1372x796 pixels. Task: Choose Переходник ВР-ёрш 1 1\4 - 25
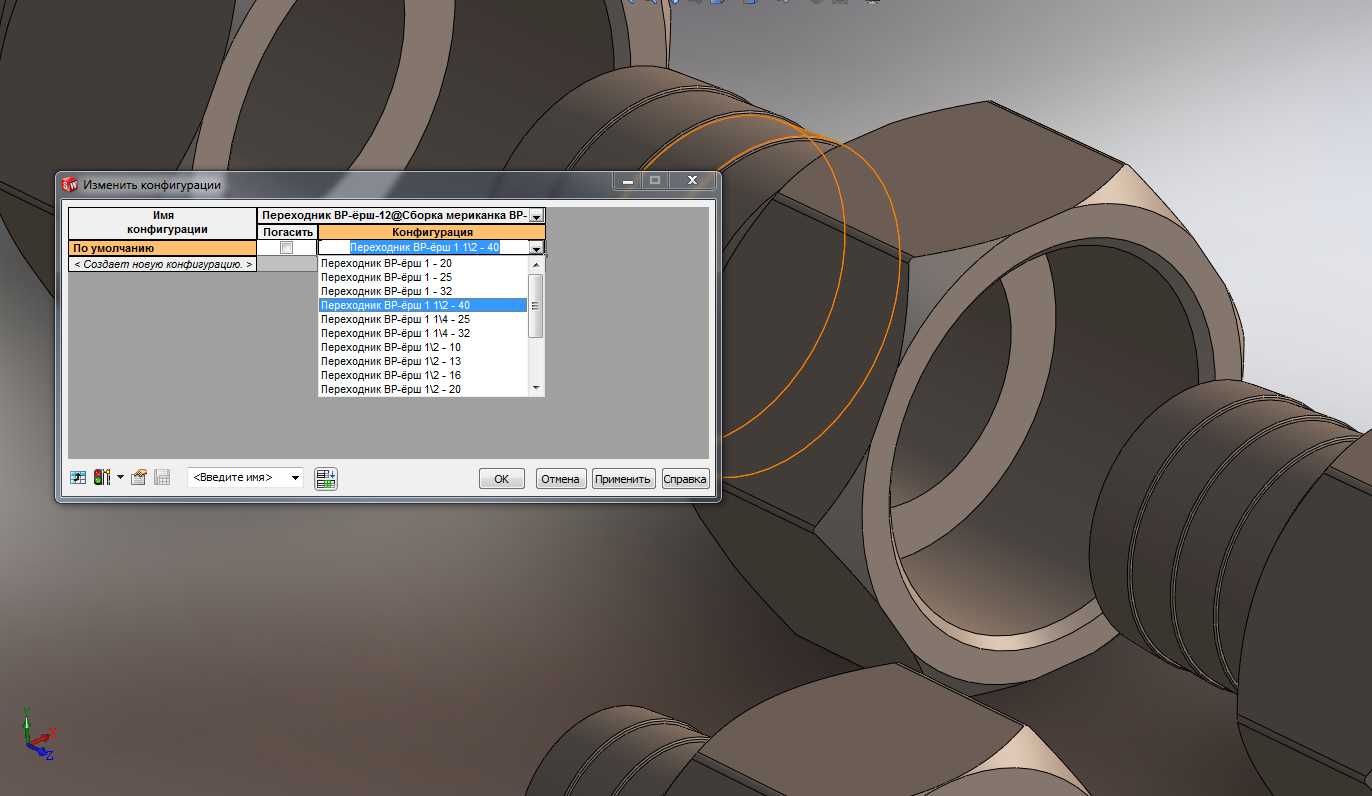[x=423, y=320]
